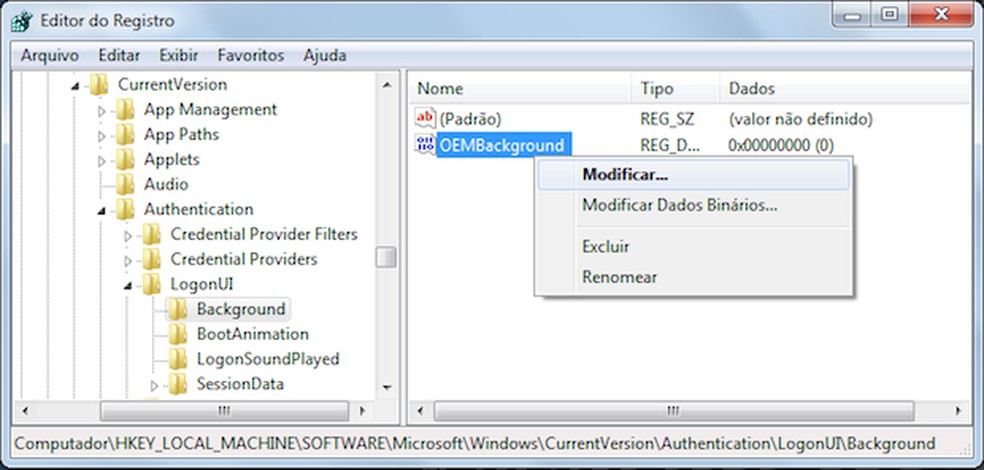
Task: Click values pane horizontal scroll right arrow
Action: point(958,412)
